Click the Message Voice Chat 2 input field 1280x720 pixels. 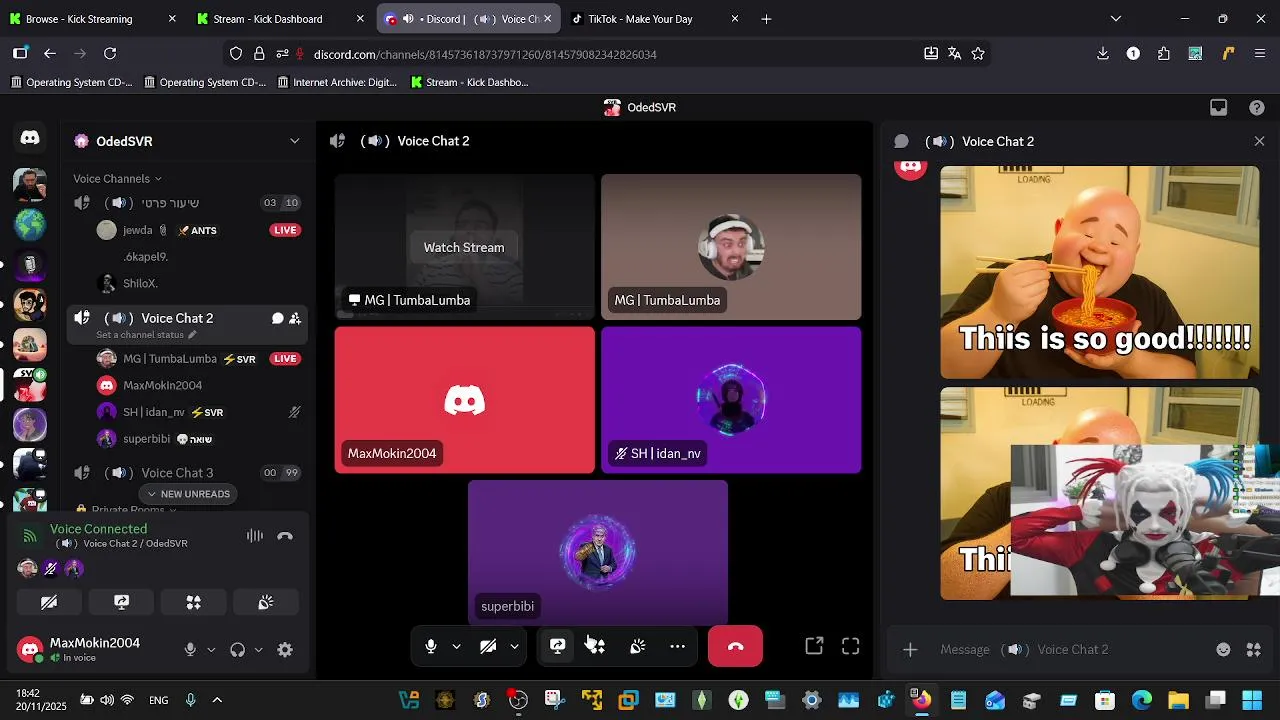click(1072, 649)
